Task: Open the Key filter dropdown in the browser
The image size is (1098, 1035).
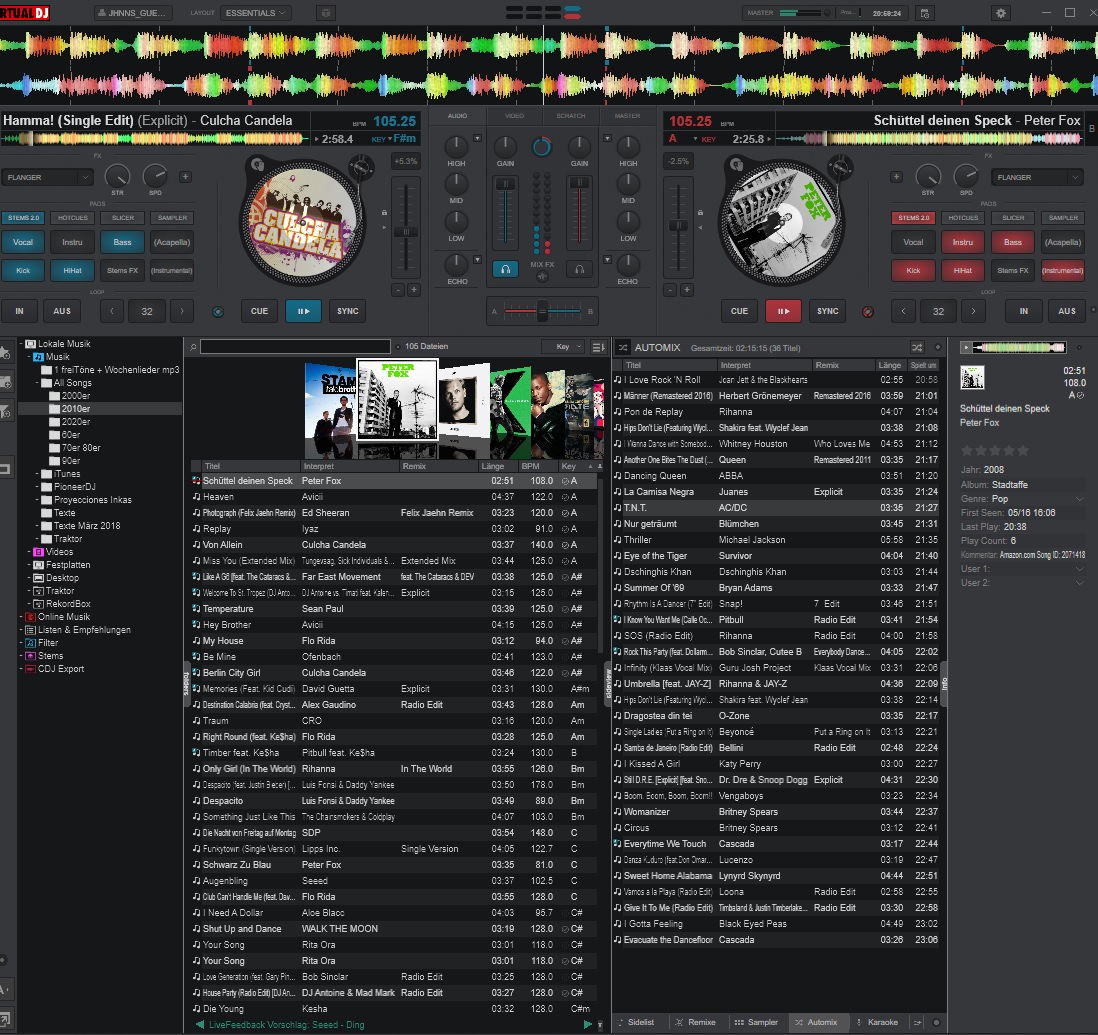Action: [562, 347]
